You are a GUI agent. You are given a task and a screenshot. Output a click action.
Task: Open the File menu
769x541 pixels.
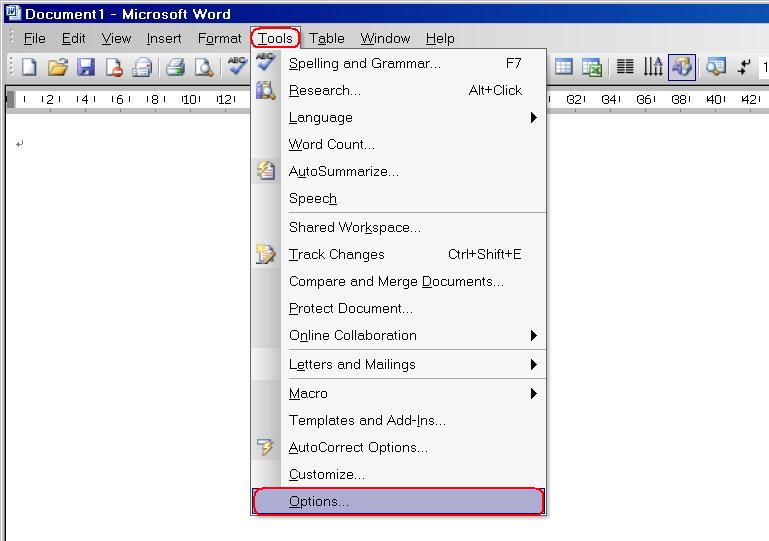(x=34, y=38)
